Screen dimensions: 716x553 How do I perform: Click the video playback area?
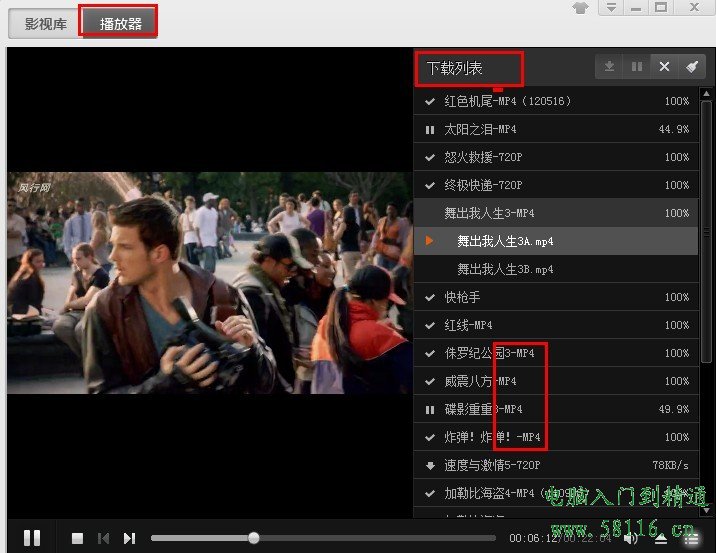(210, 283)
